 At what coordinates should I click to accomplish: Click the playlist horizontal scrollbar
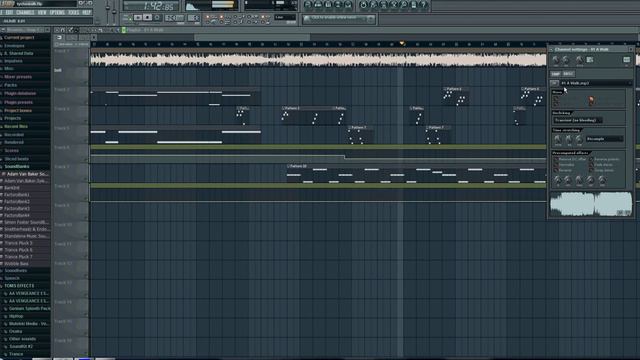click(x=252, y=37)
